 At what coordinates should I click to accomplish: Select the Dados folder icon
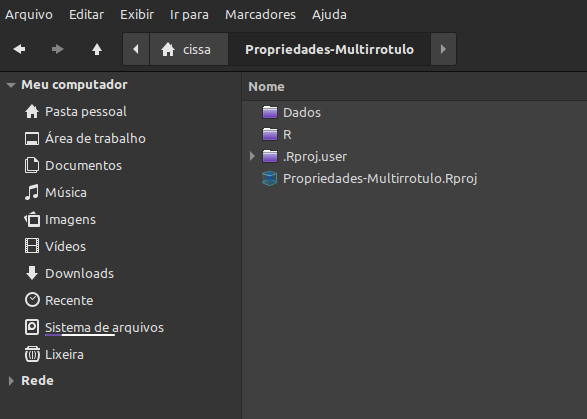(x=270, y=112)
